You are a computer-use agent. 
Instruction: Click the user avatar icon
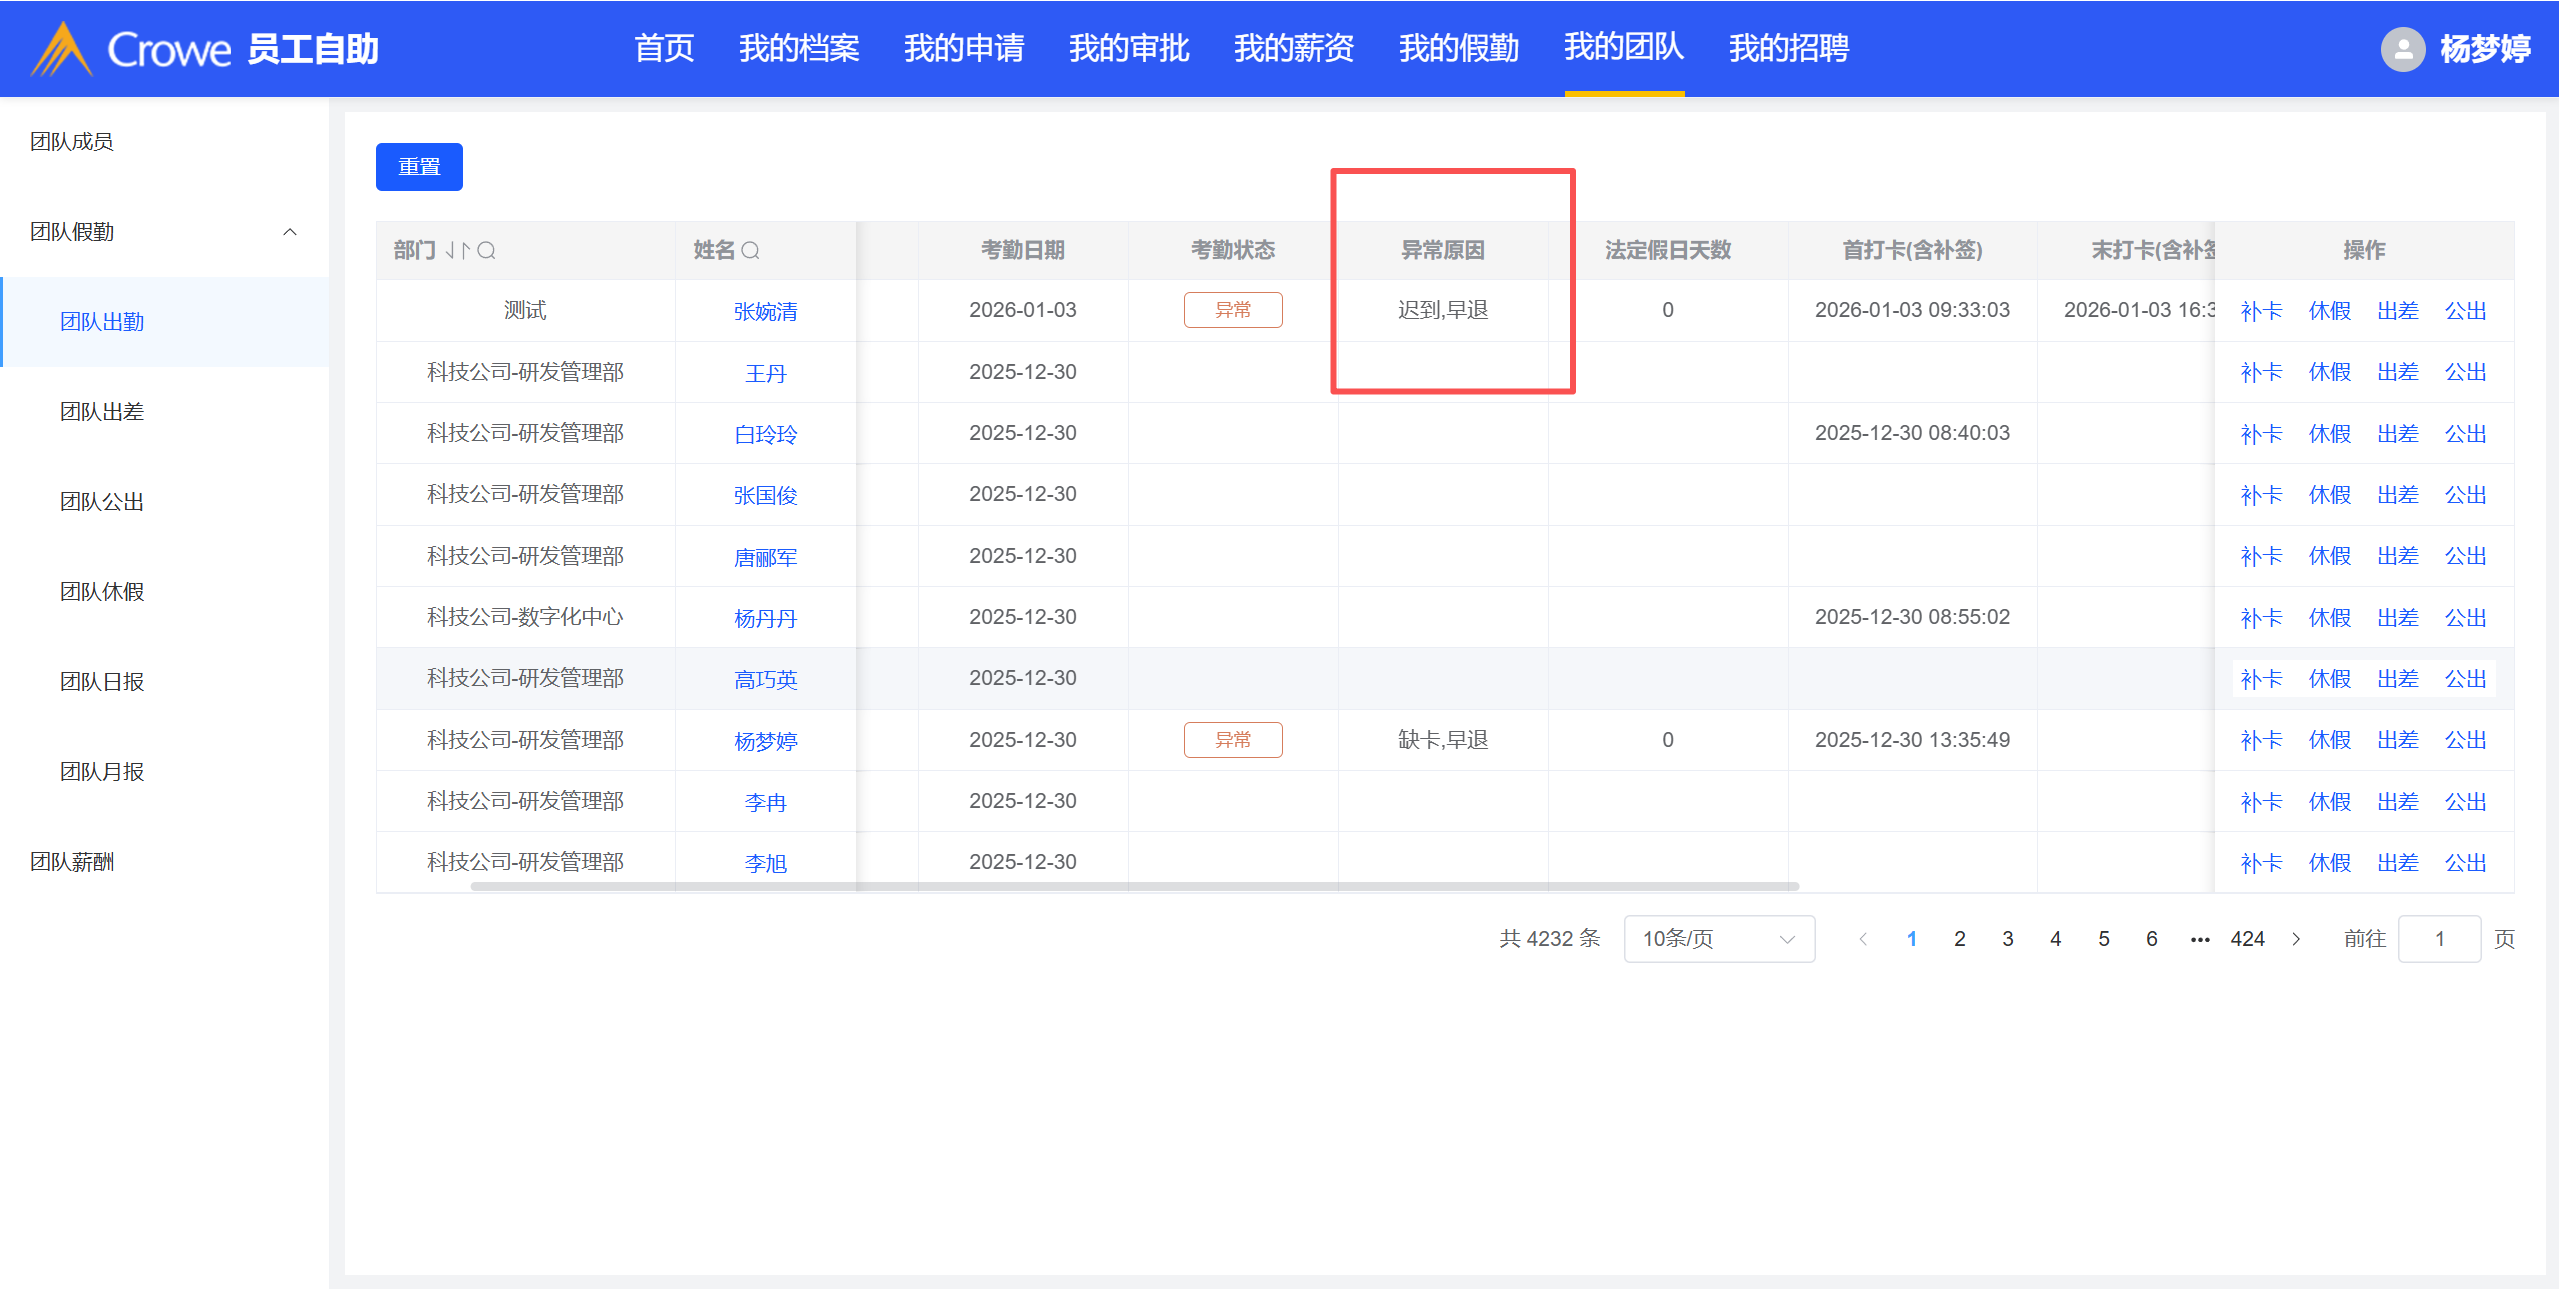2402,48
